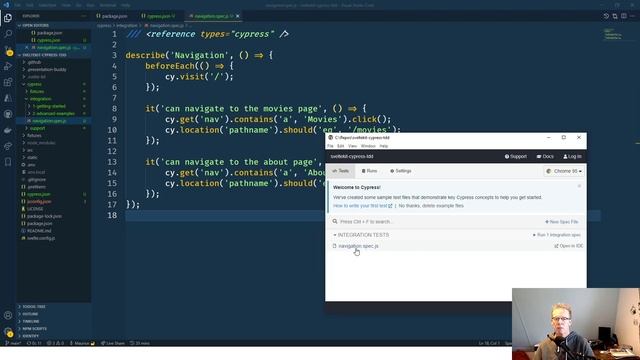Click Run 1 integration spec
This screenshot has height=360, width=640.
pos(557,235)
